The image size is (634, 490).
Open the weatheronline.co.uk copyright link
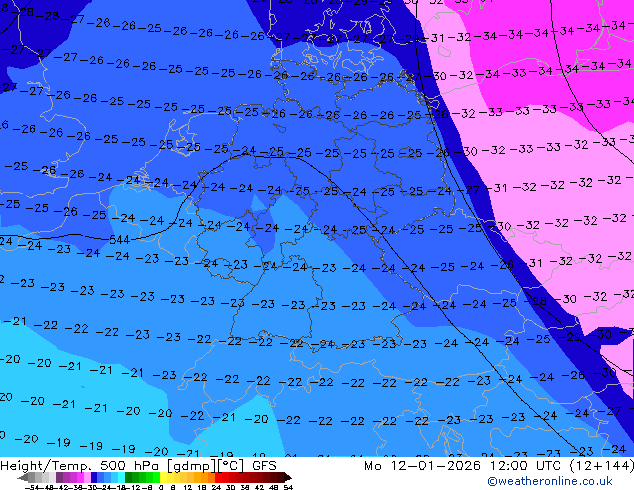(550, 481)
